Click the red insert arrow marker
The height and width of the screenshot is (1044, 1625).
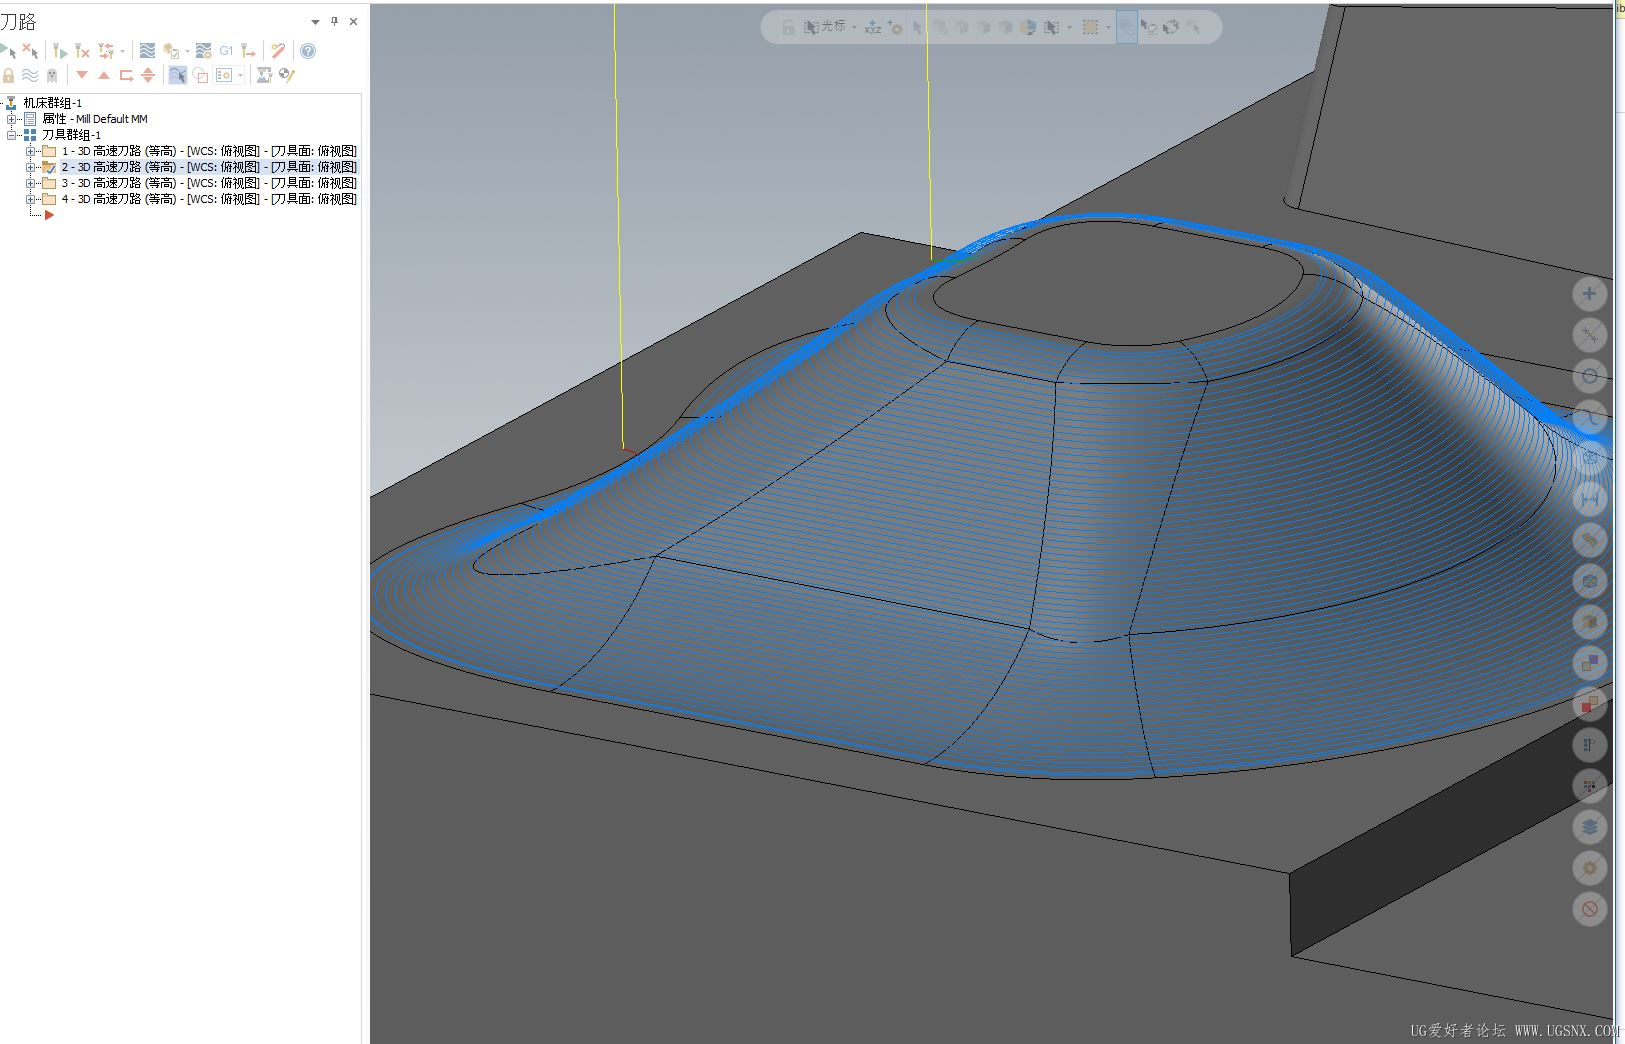point(49,215)
